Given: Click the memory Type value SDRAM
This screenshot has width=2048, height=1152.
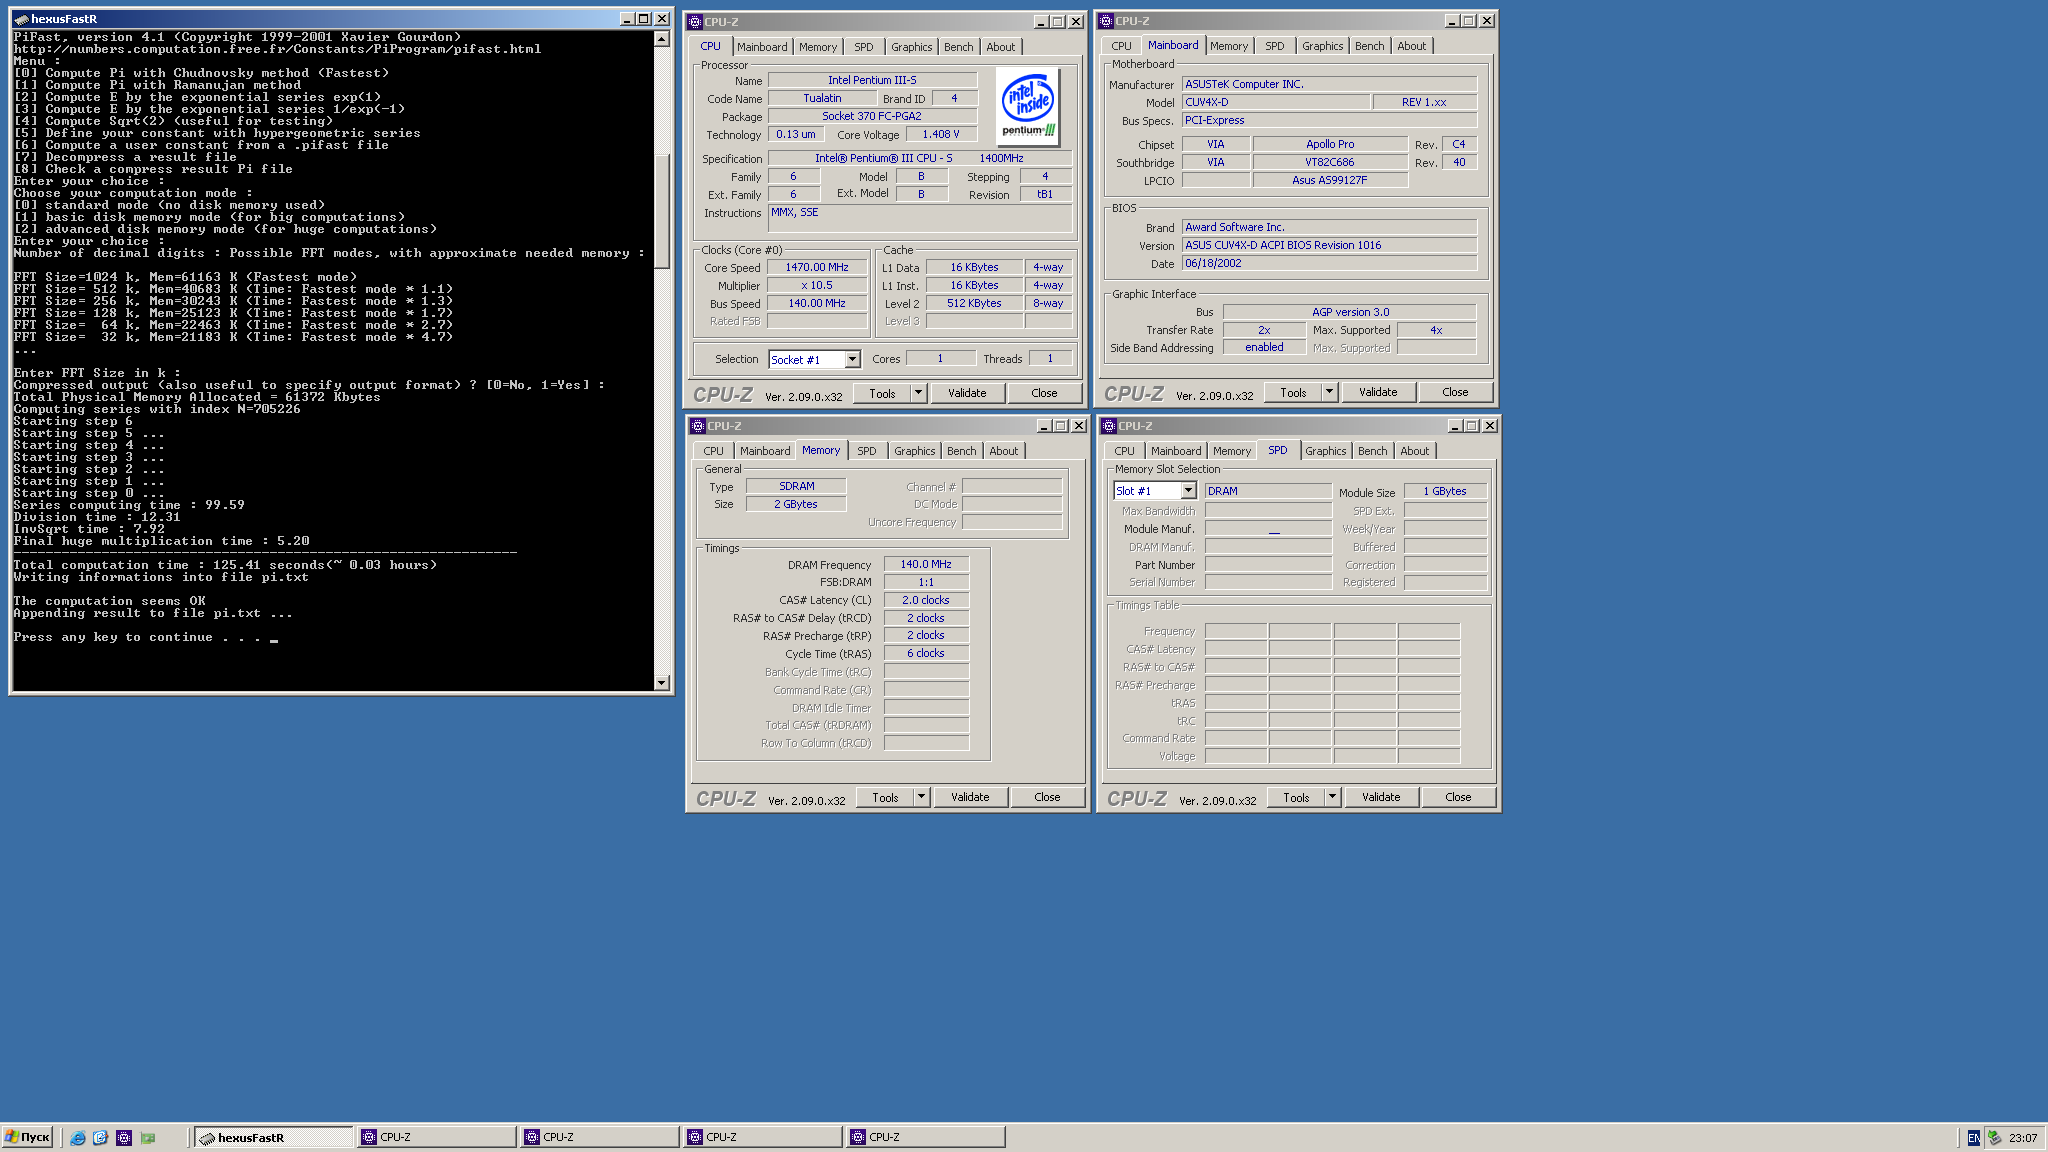Looking at the screenshot, I should [796, 486].
